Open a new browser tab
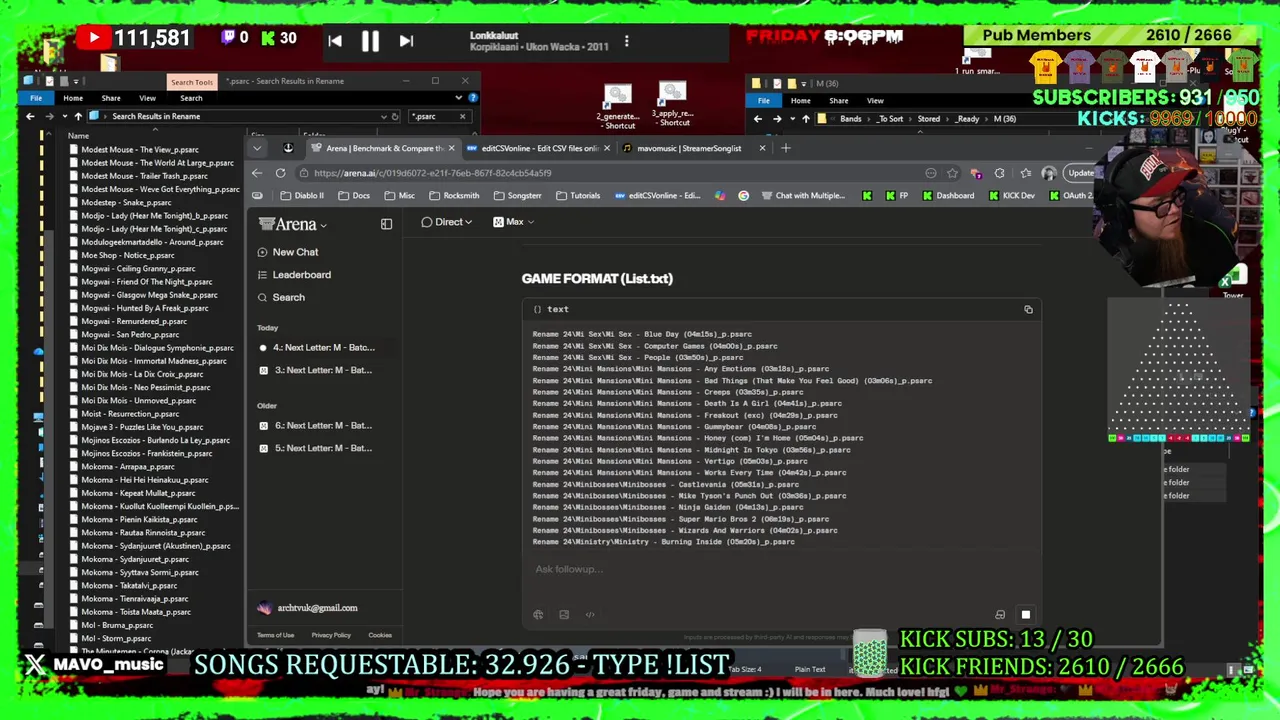Image resolution: width=1280 pixels, height=720 pixels. (786, 148)
